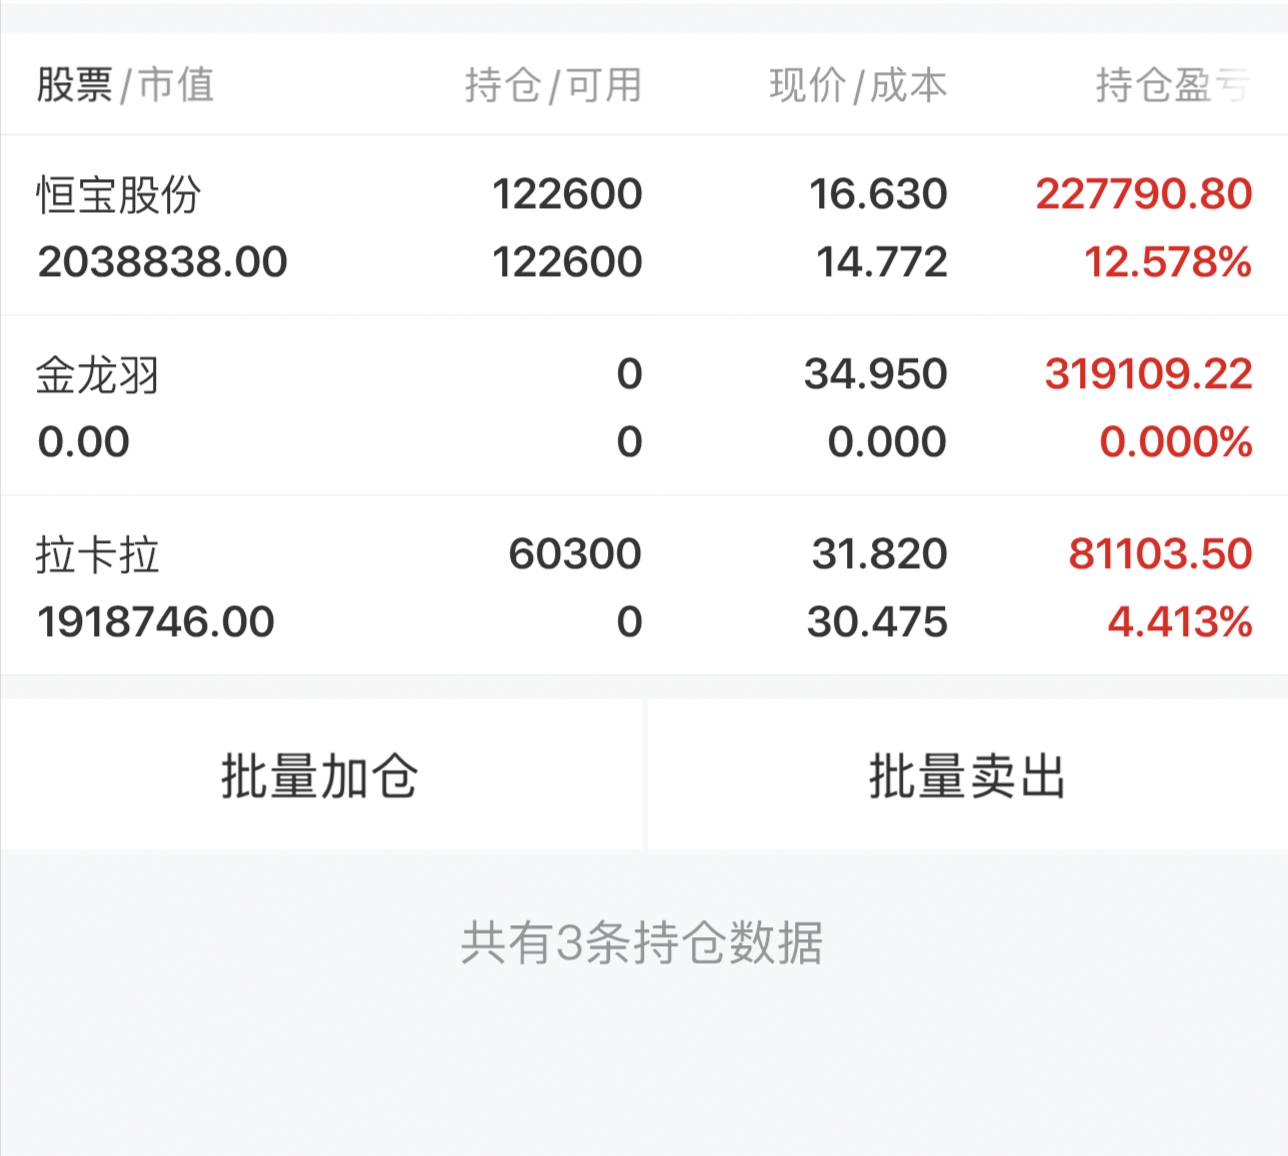1288x1156 pixels.
Task: Select the 现价/成本 column header
Action: [858, 85]
